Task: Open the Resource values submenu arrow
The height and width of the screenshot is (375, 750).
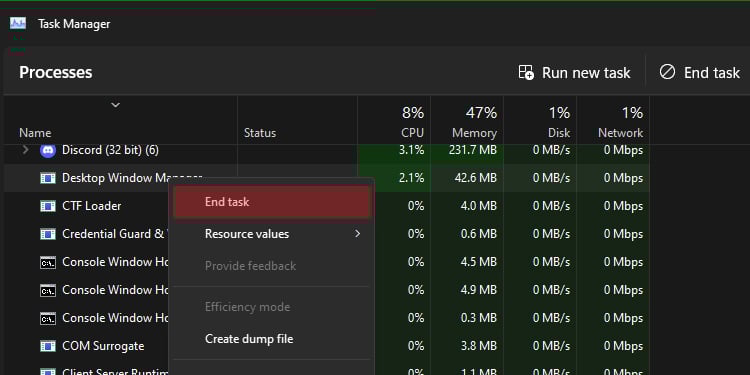Action: click(x=357, y=234)
